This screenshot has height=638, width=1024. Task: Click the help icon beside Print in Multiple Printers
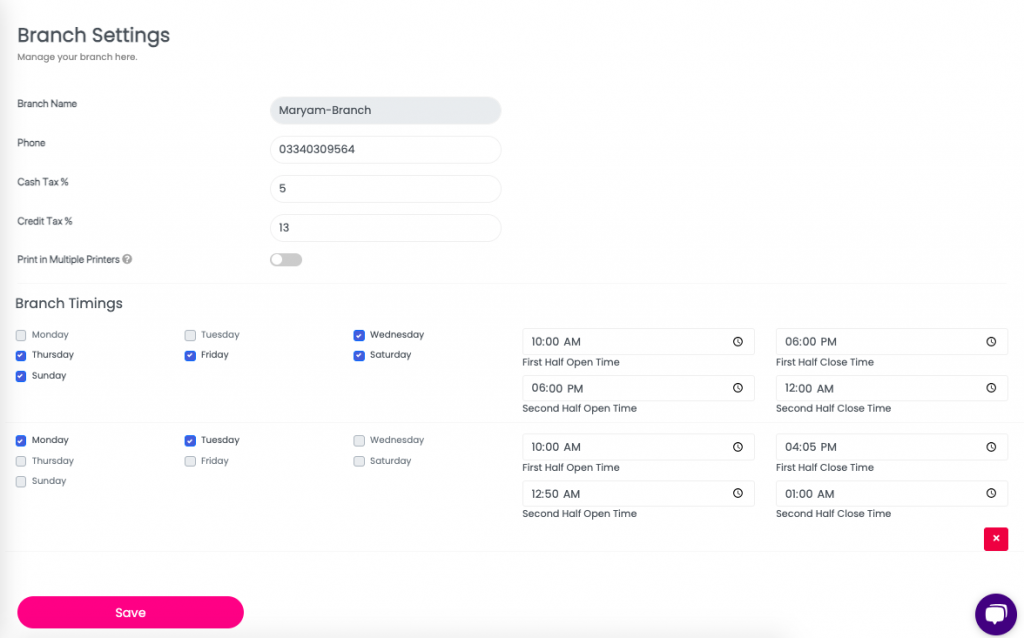[127, 260]
